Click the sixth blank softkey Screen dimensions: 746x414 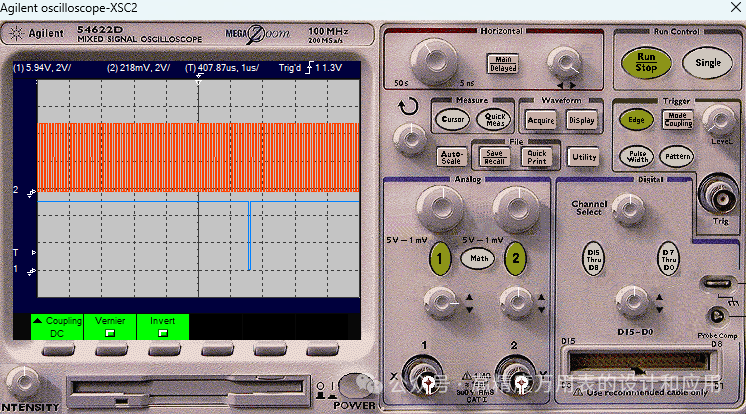pyautogui.click(x=323, y=351)
